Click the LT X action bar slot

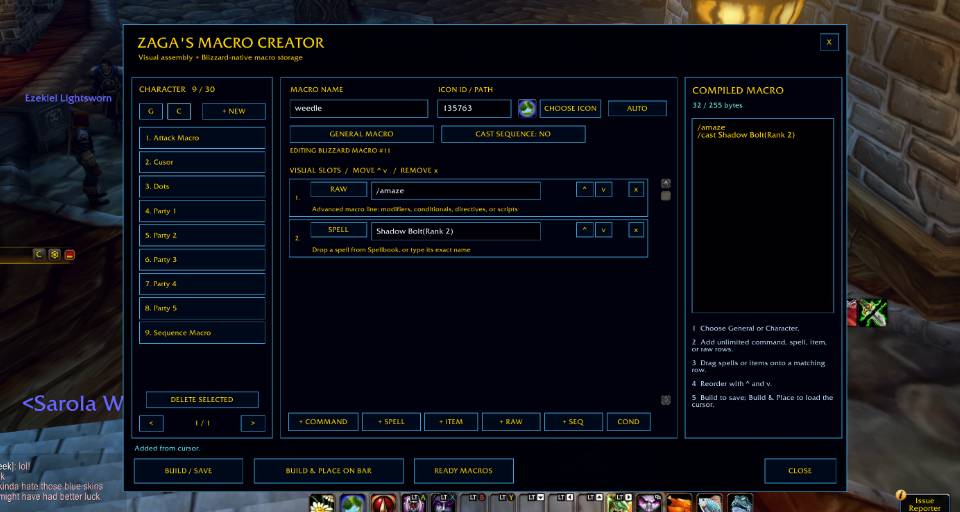(443, 503)
